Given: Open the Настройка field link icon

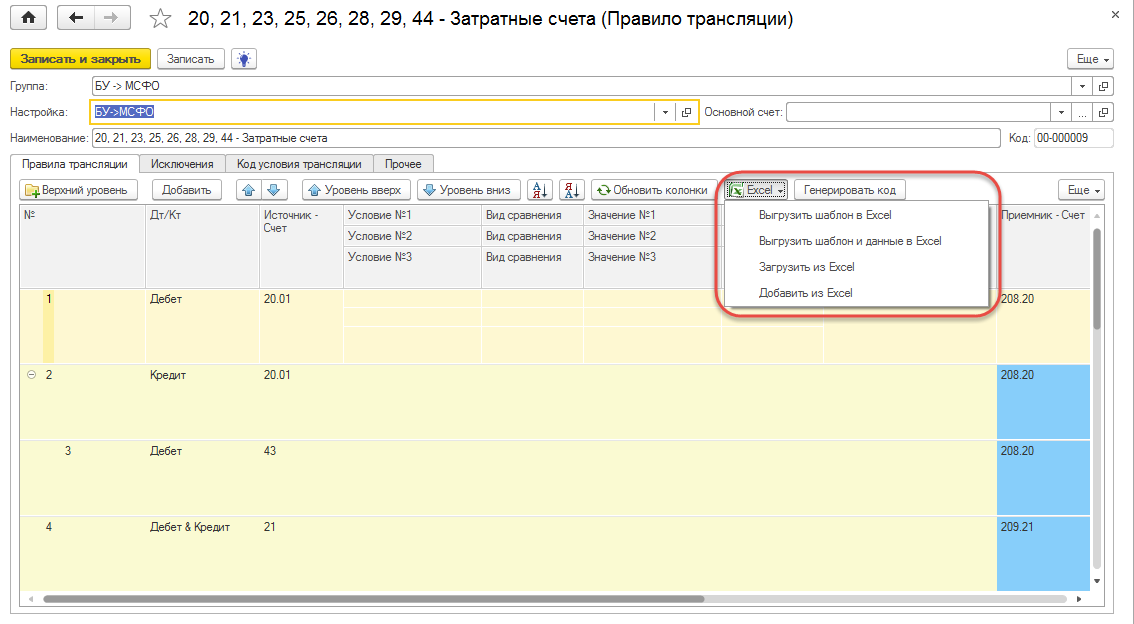Looking at the screenshot, I should tap(686, 112).
